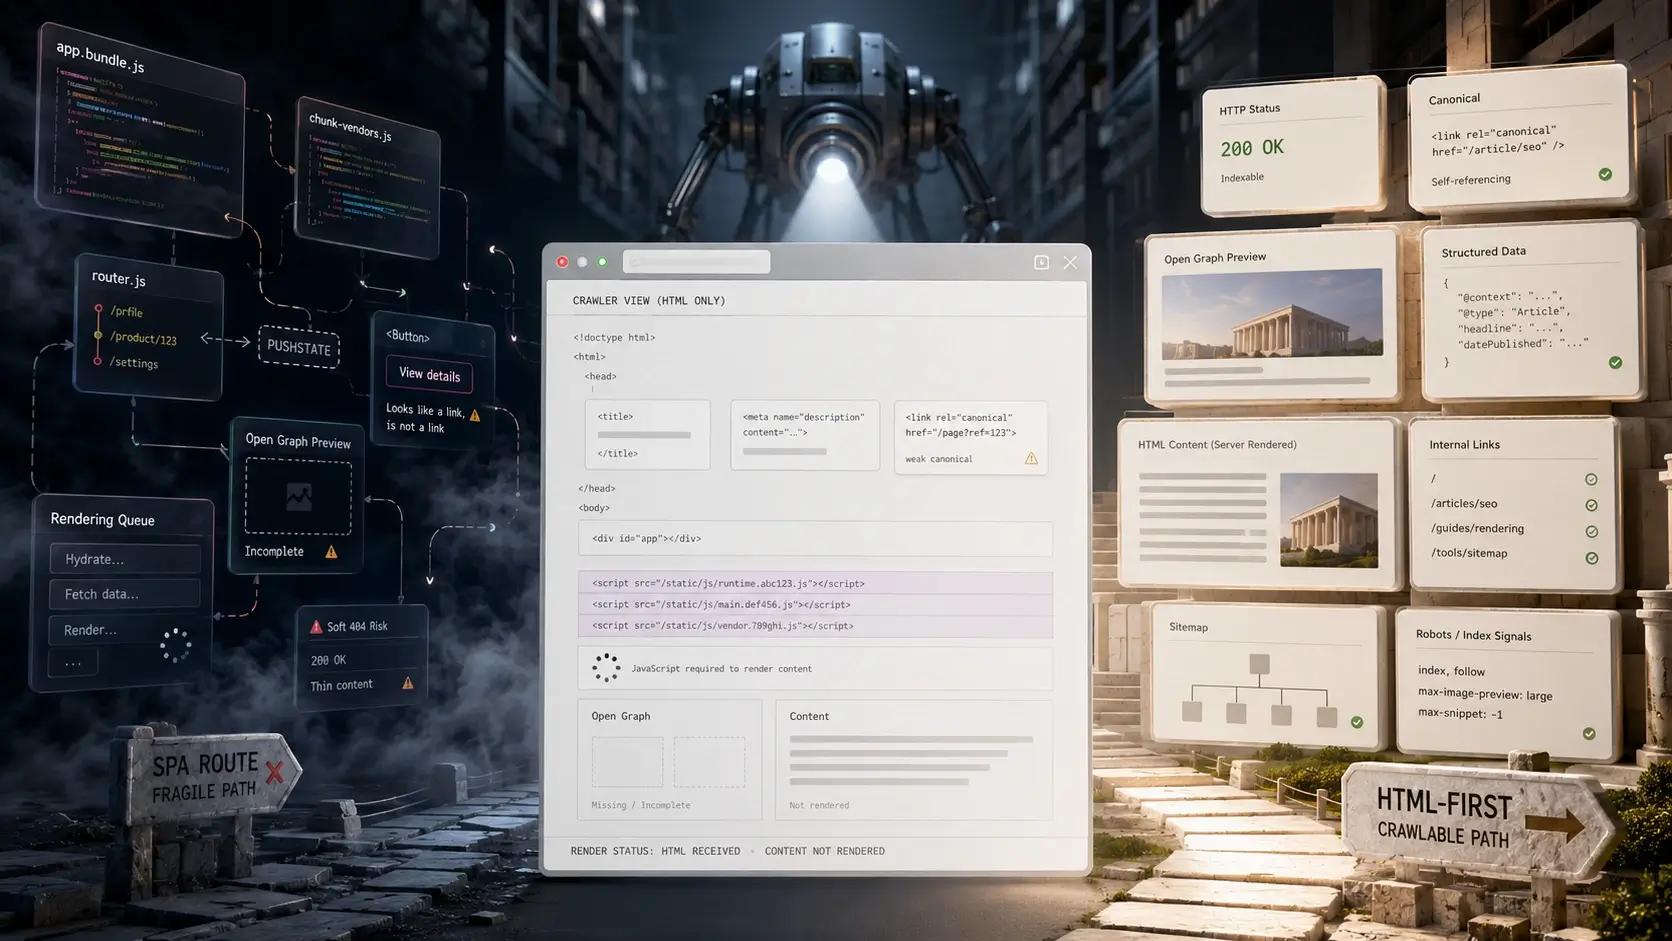Open the "/" link under Internal Links

point(1433,479)
